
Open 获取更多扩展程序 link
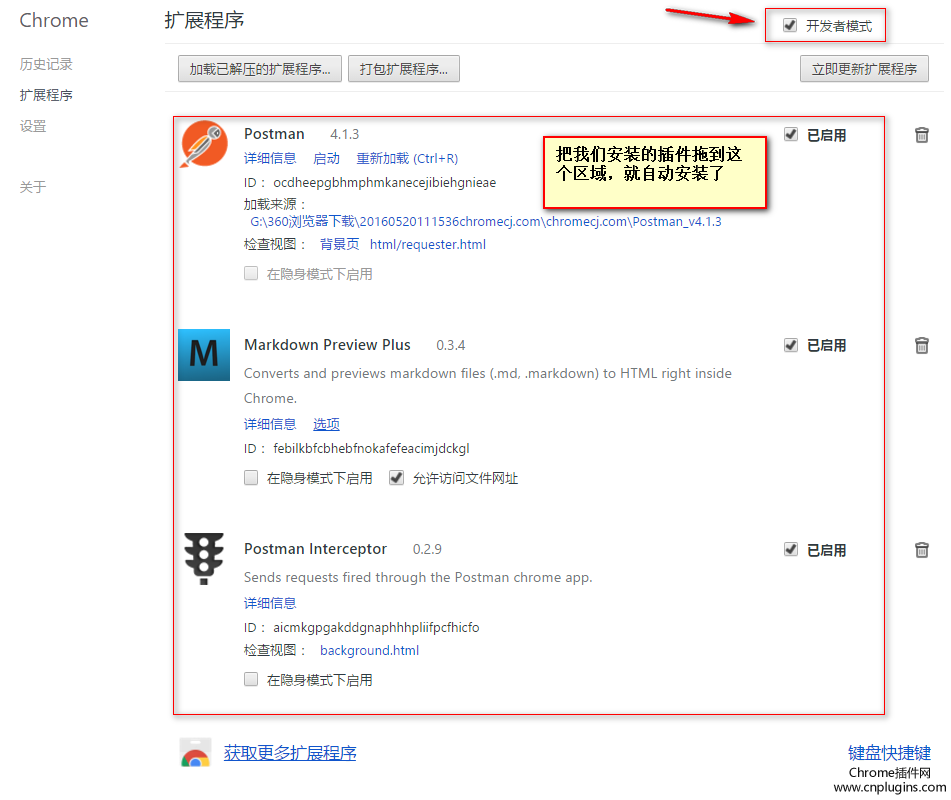(x=290, y=753)
